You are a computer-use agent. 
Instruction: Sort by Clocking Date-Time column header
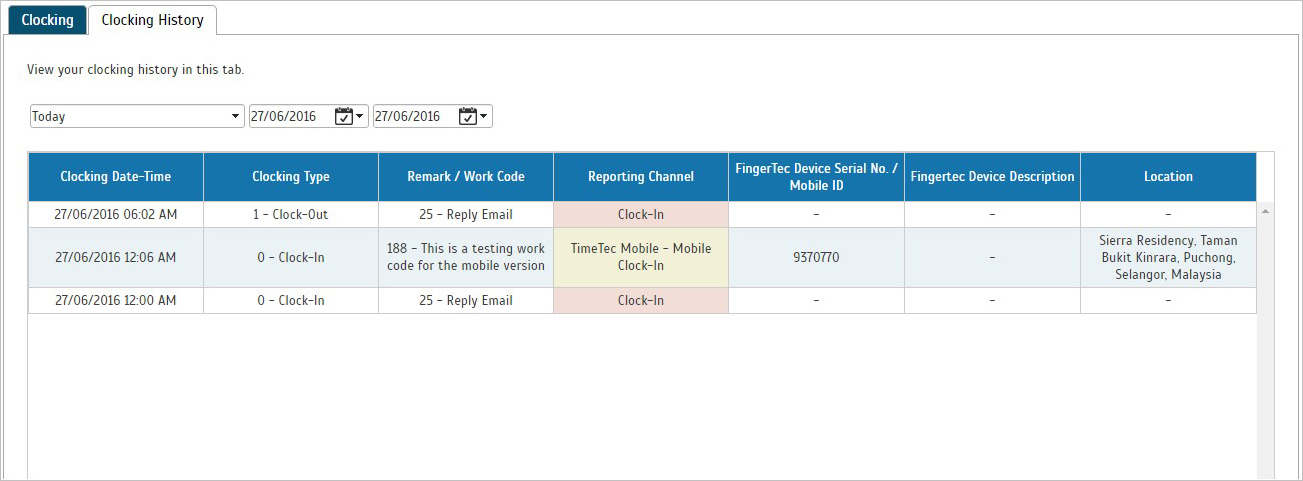tap(116, 177)
